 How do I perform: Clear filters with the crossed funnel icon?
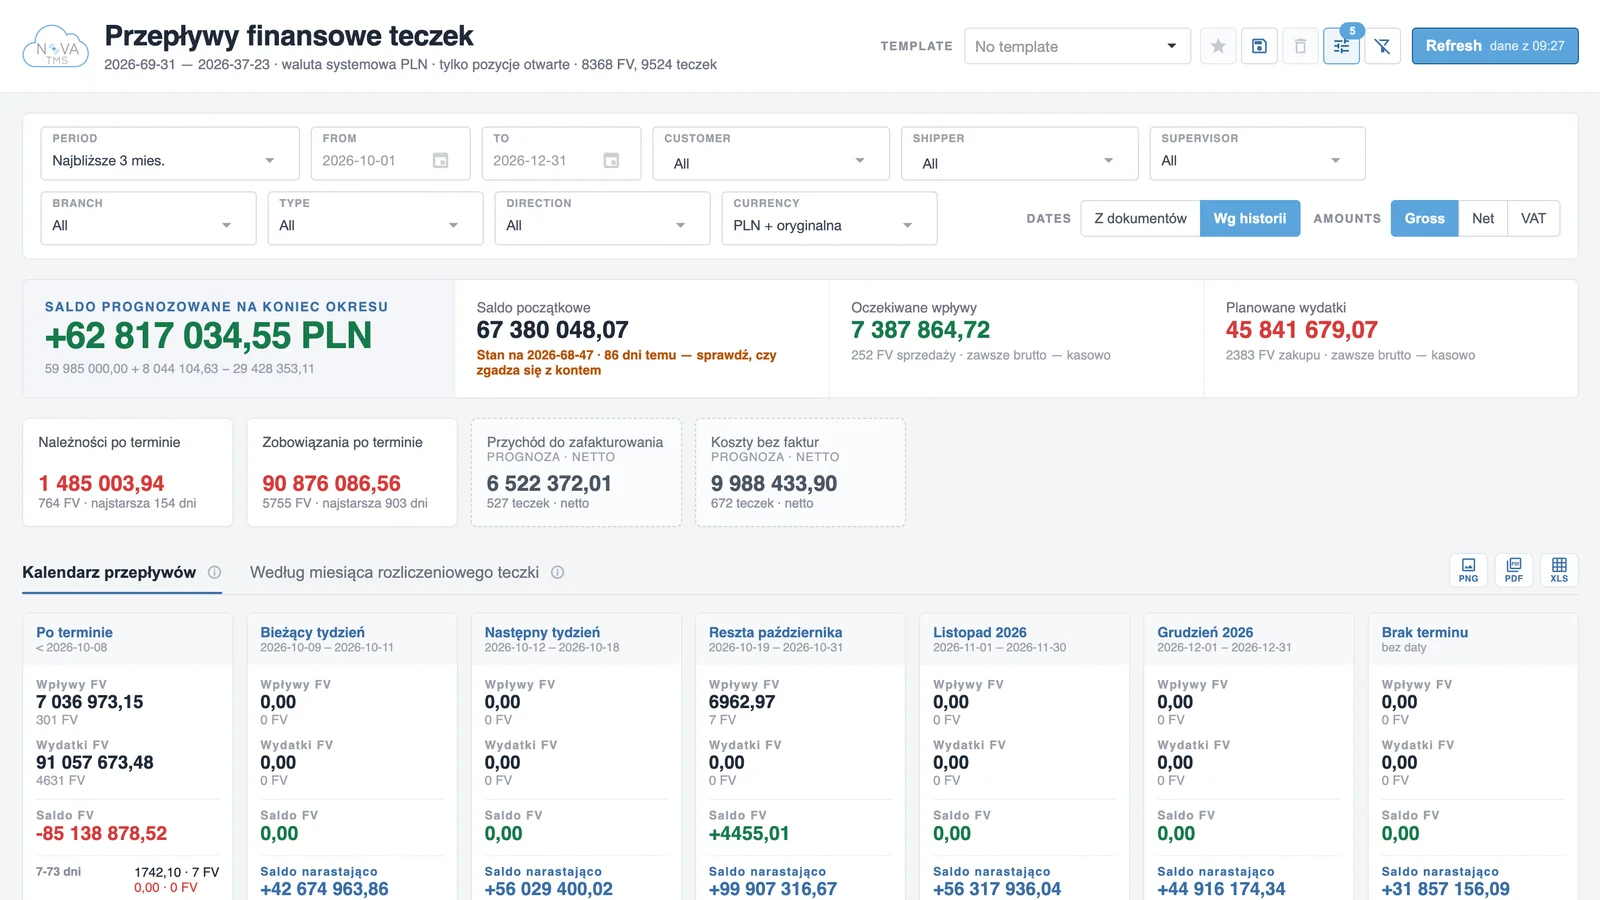pyautogui.click(x=1382, y=46)
